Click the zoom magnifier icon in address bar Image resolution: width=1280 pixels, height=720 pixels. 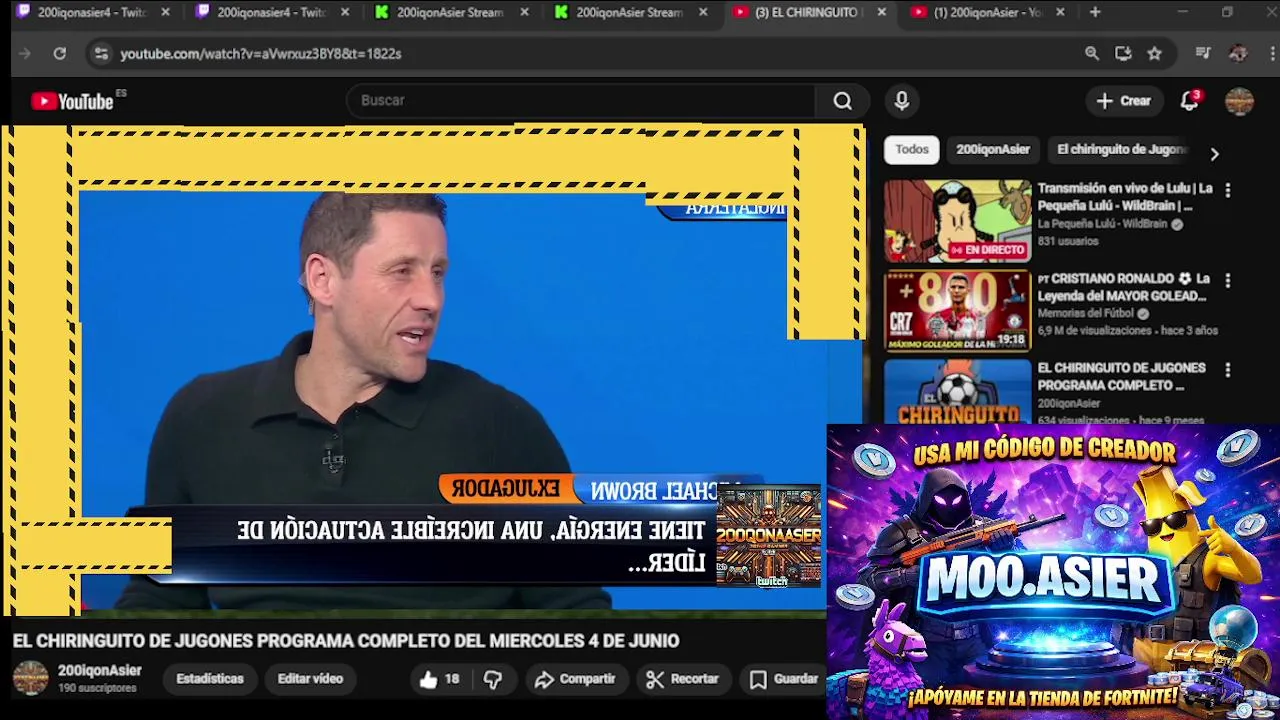click(x=1092, y=54)
